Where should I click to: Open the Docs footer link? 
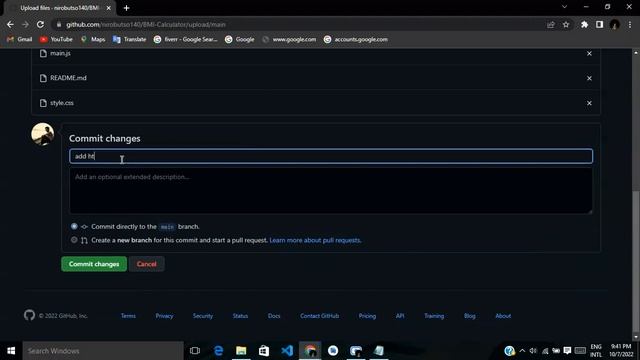tap(274, 316)
